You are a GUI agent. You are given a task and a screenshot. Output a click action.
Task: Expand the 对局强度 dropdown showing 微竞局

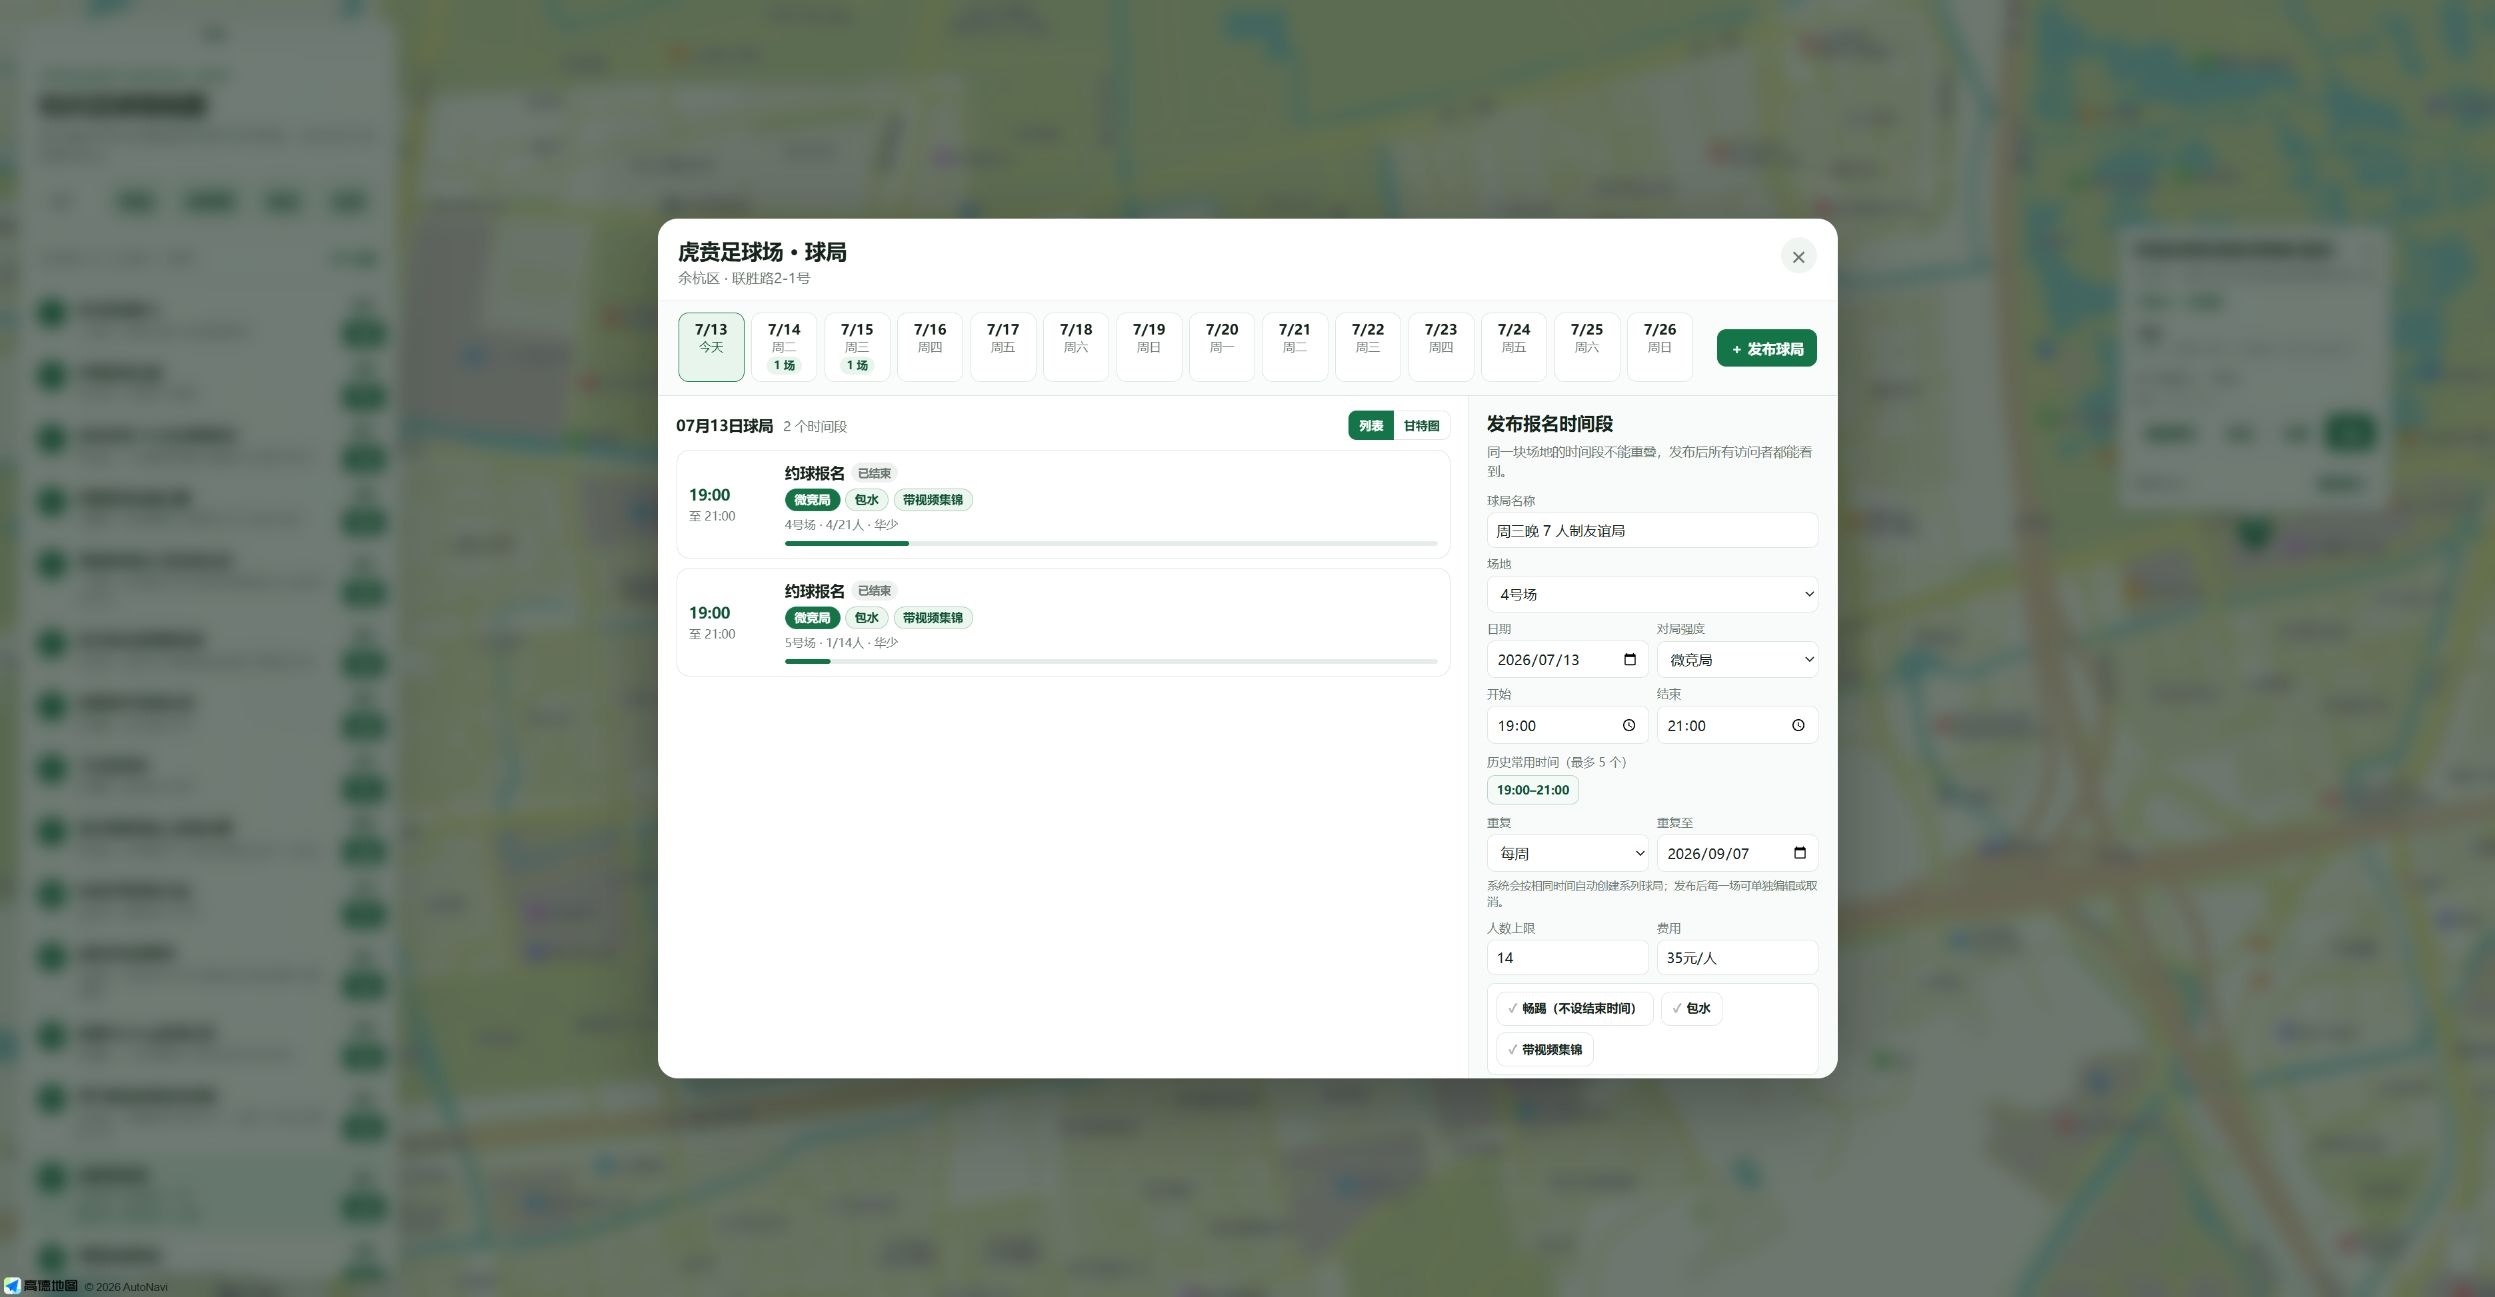[x=1737, y=660]
